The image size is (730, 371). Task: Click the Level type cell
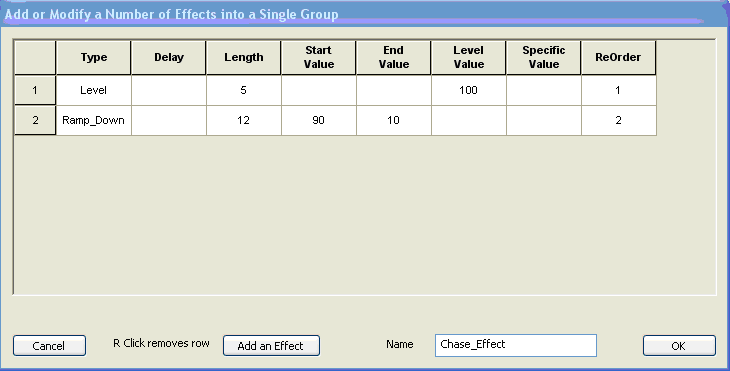click(94, 90)
